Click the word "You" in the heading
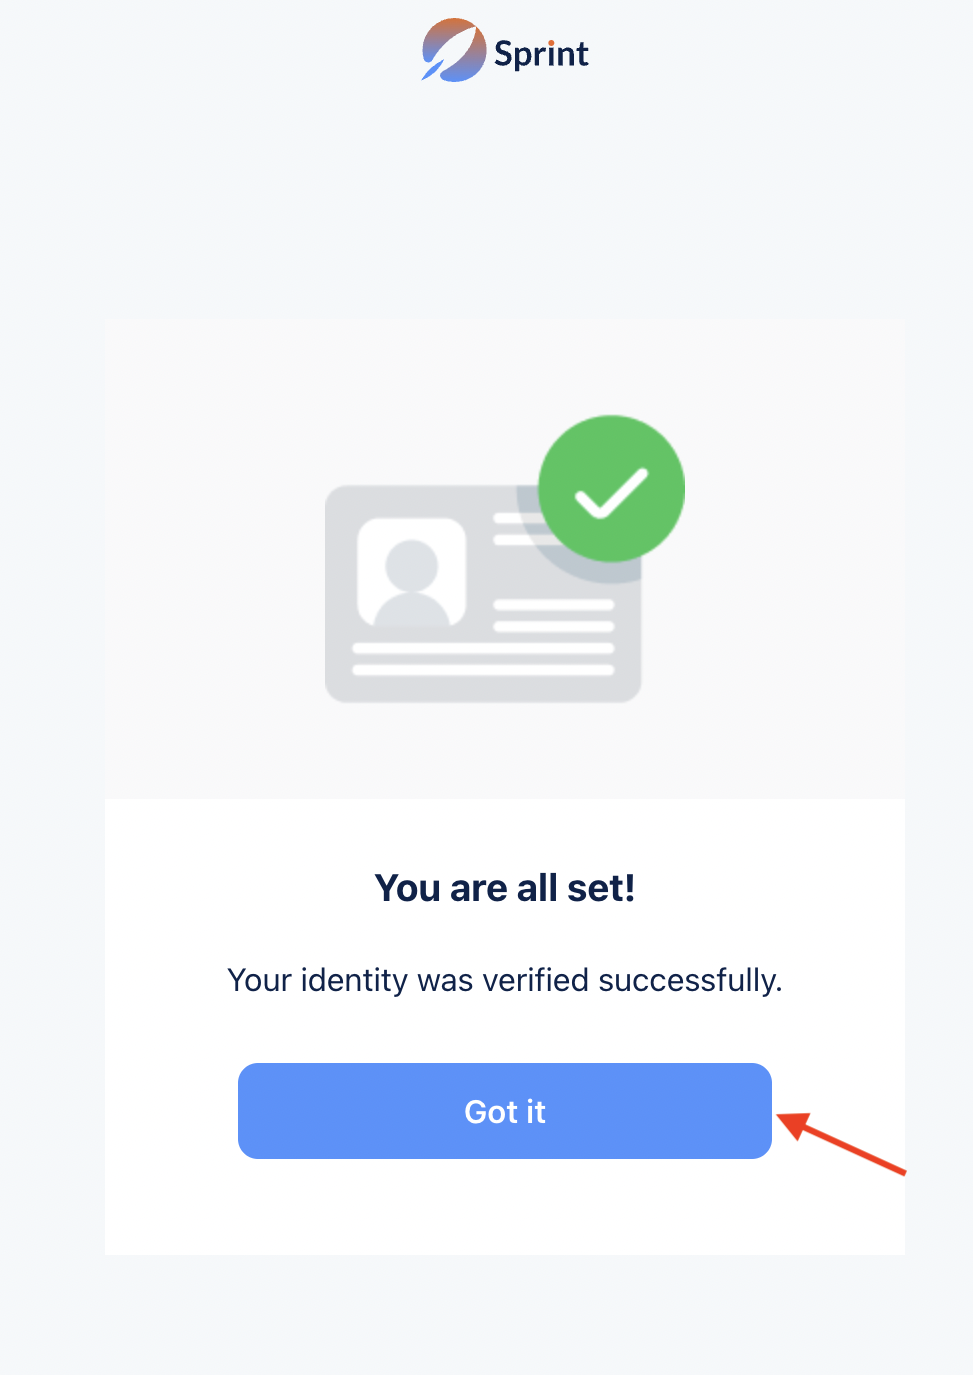973x1375 pixels. pyautogui.click(x=407, y=888)
